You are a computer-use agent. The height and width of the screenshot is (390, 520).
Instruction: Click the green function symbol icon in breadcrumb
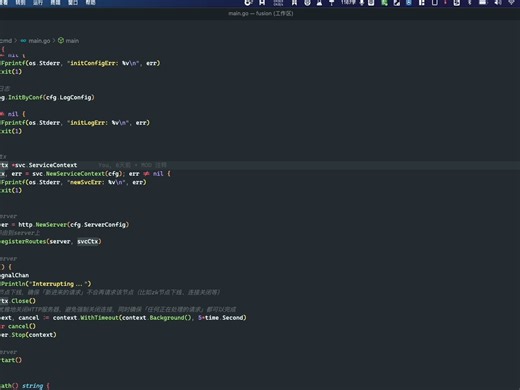tap(61, 40)
